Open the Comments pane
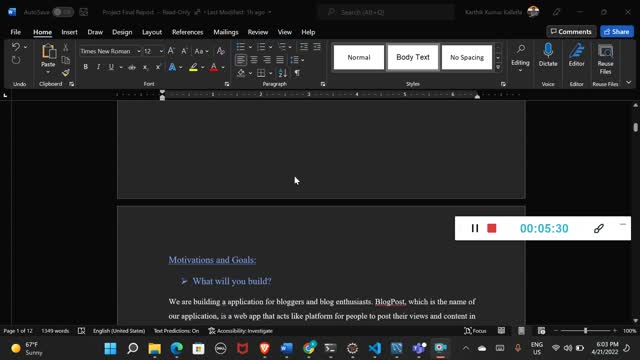Viewport: 640px width, 360px height. tap(571, 31)
